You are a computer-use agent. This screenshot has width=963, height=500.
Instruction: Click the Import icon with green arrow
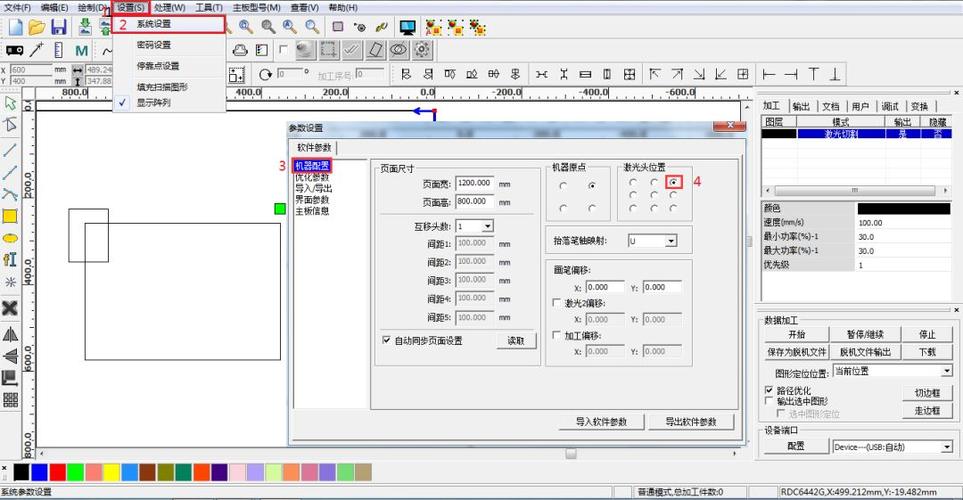coord(85,27)
